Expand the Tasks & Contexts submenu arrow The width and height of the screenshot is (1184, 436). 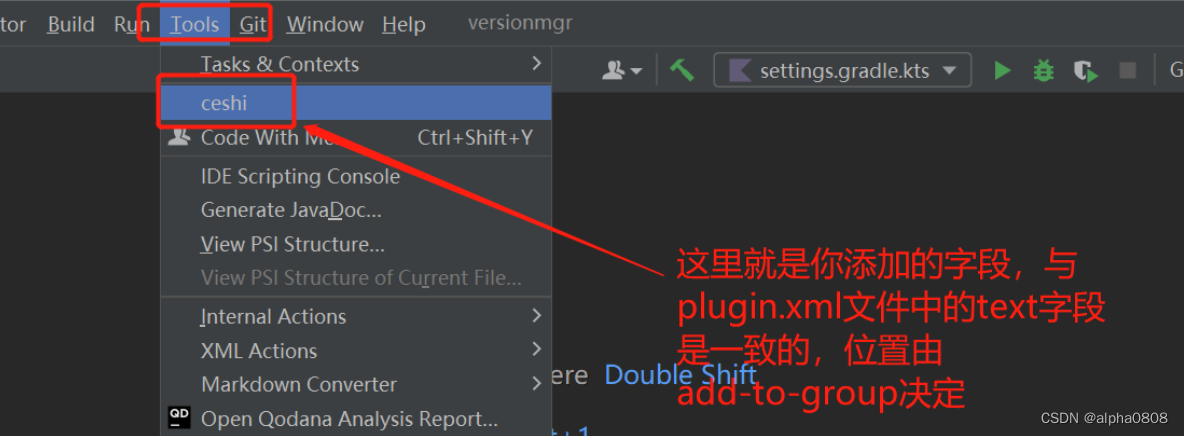click(x=536, y=63)
